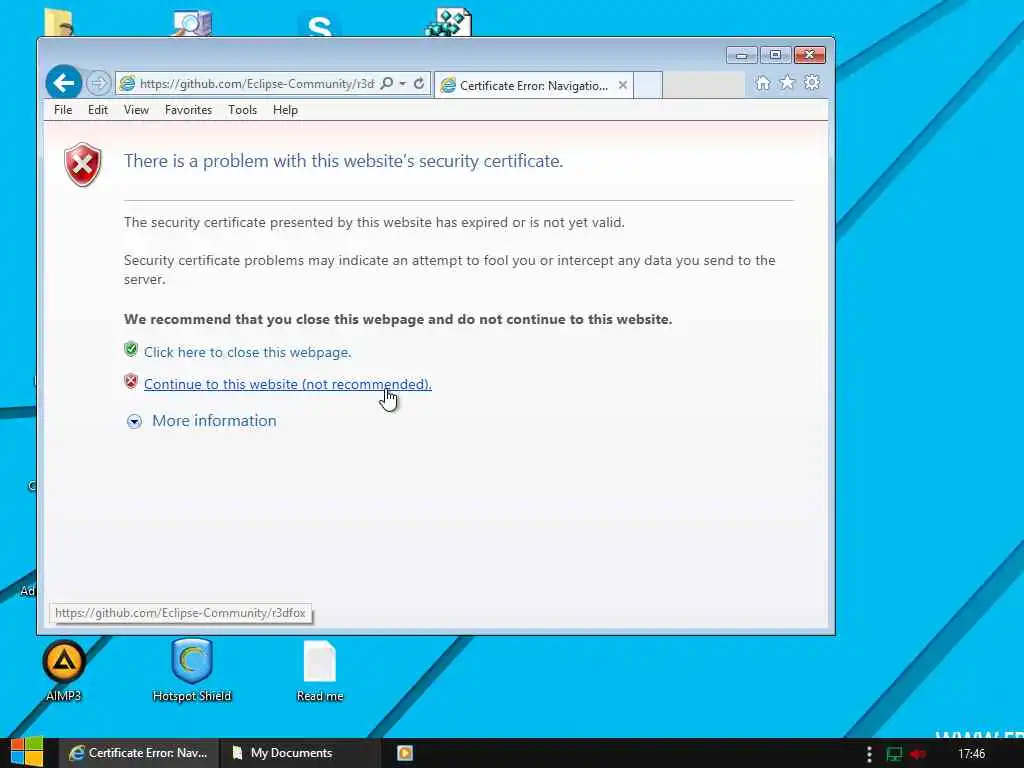
Task: Select the magnifier desktop icon
Action: click(x=192, y=23)
